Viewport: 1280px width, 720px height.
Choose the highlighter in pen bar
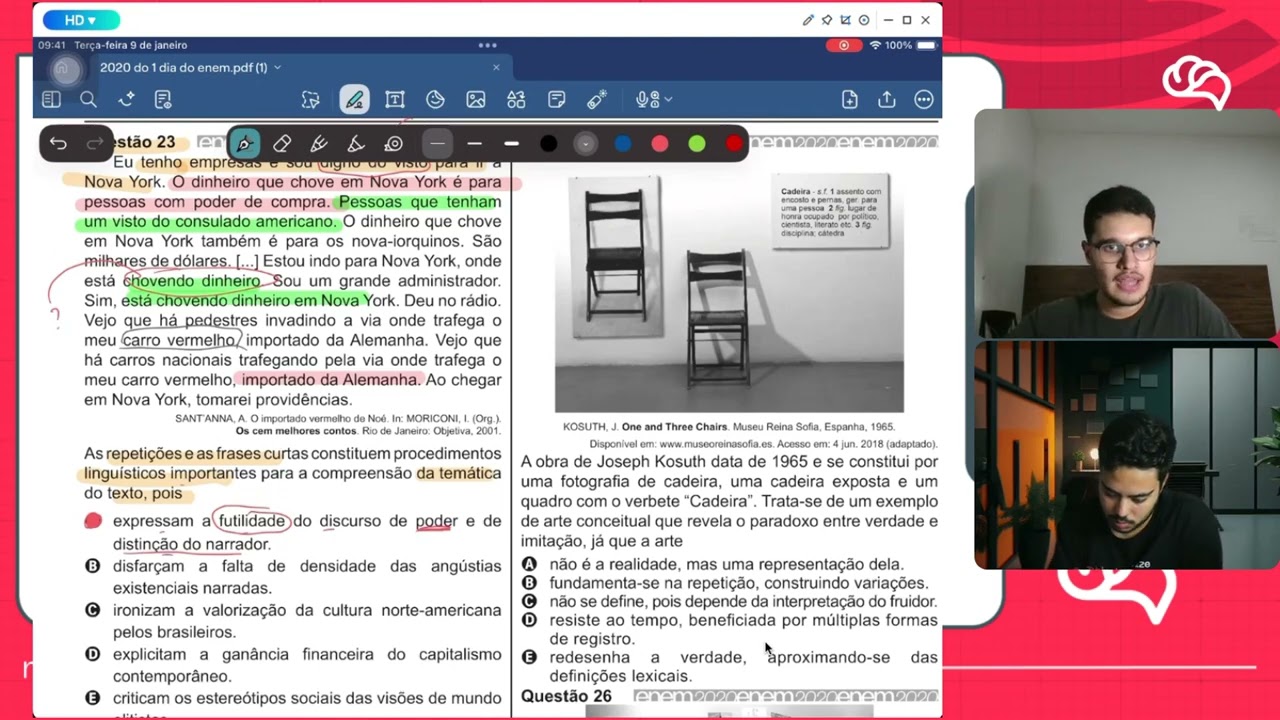tap(356, 144)
